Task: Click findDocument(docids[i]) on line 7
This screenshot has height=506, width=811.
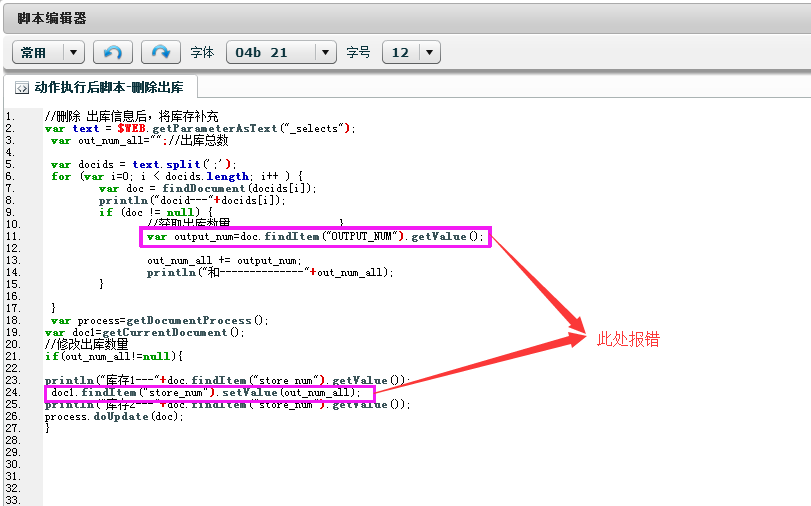Action: pyautogui.click(x=239, y=188)
